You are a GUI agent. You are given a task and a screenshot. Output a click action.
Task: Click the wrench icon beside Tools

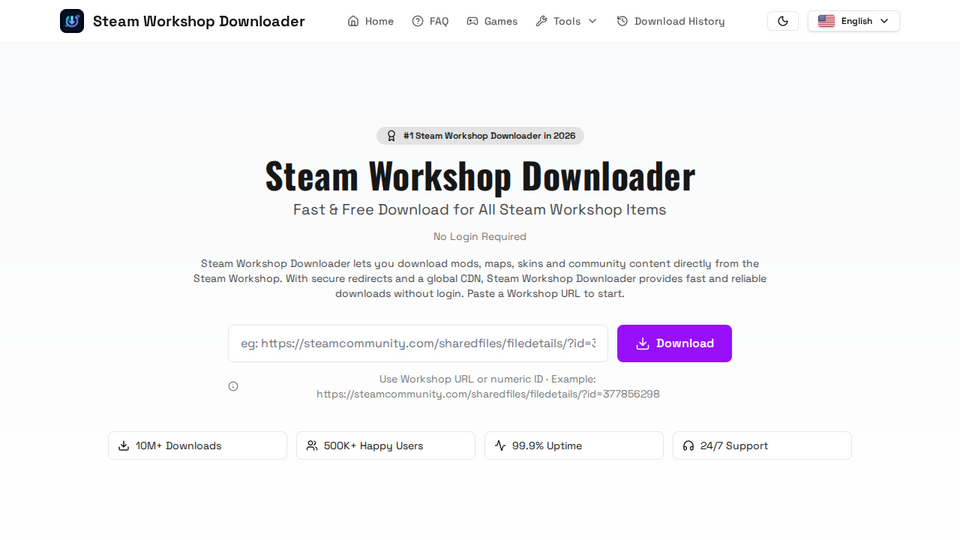click(x=541, y=21)
